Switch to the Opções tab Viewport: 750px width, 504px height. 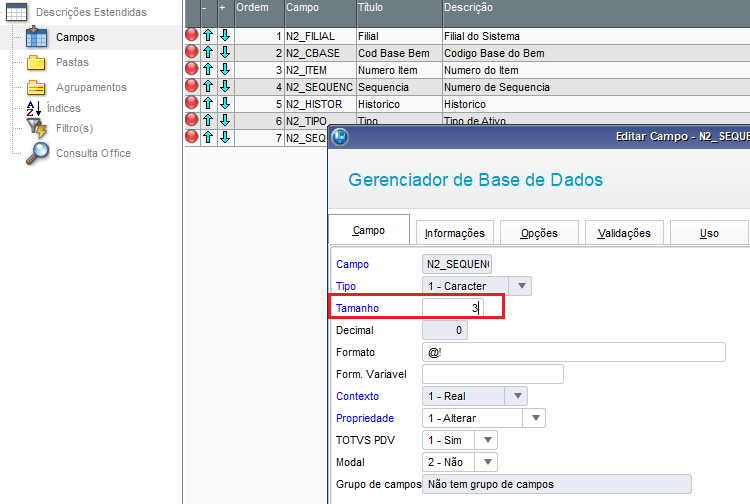pos(539,233)
